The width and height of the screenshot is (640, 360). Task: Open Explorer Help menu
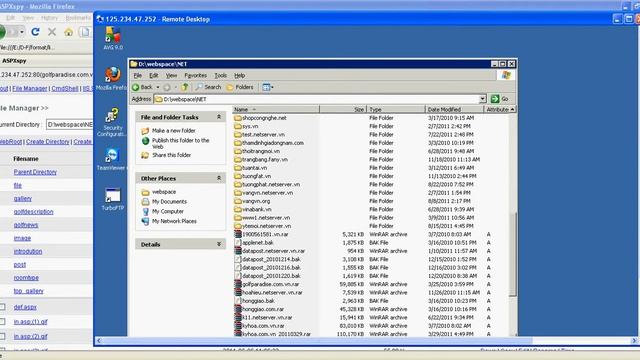[x=240, y=76]
